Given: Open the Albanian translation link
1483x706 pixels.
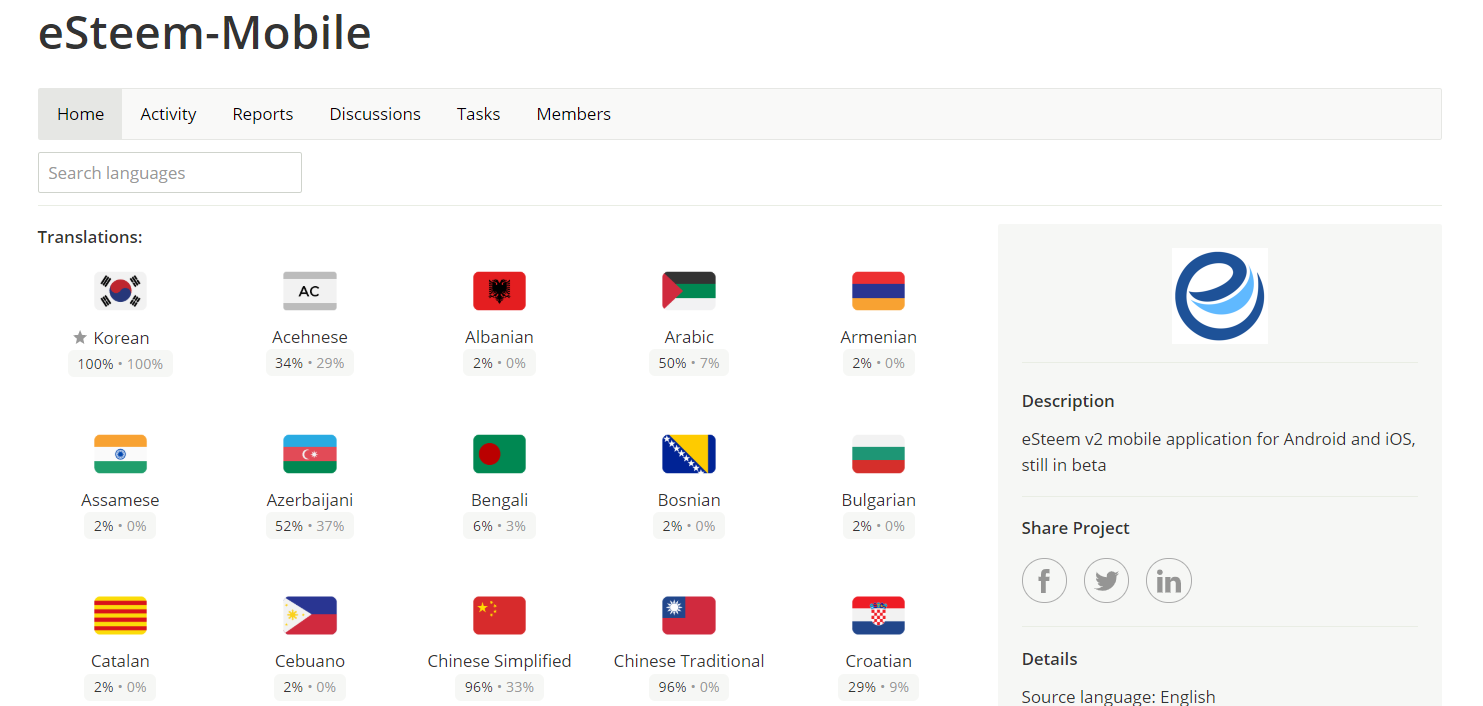Looking at the screenshot, I should click(499, 337).
